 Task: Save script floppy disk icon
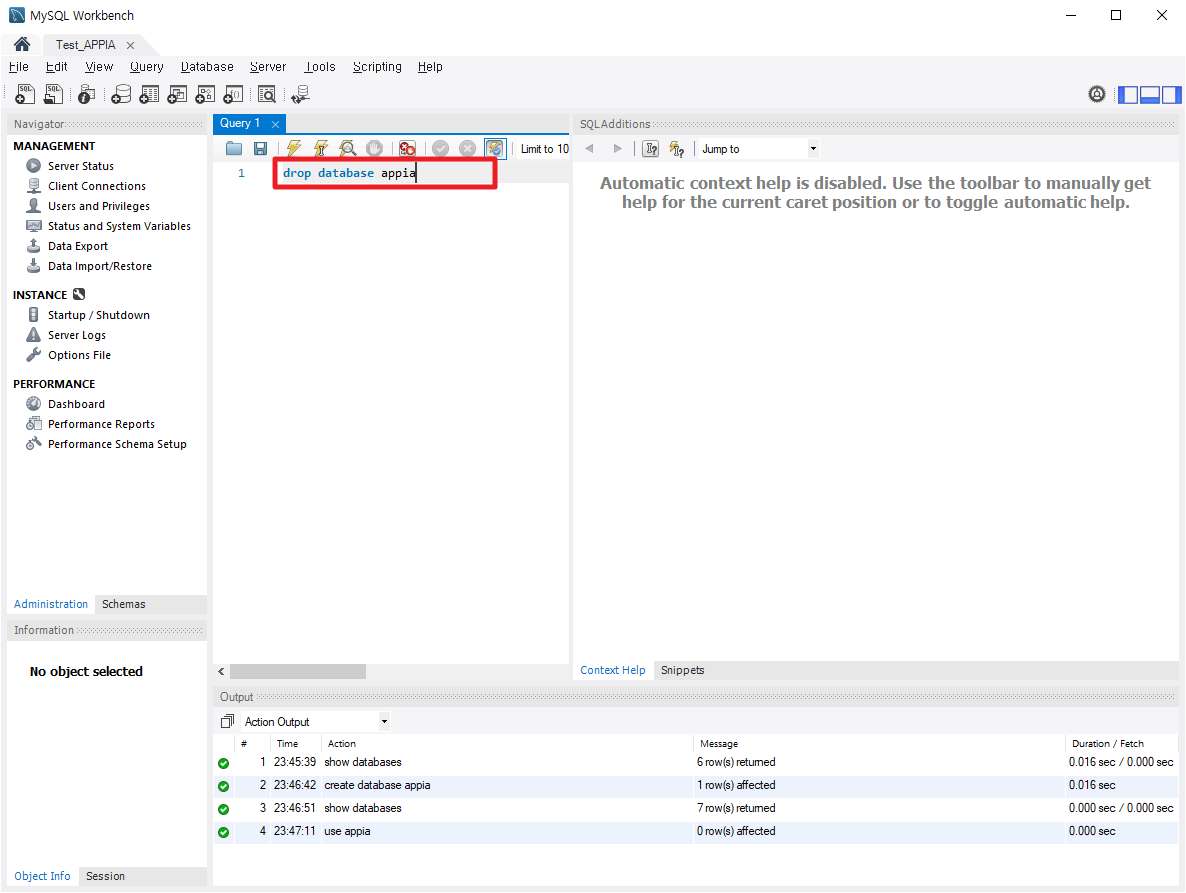[x=260, y=149]
